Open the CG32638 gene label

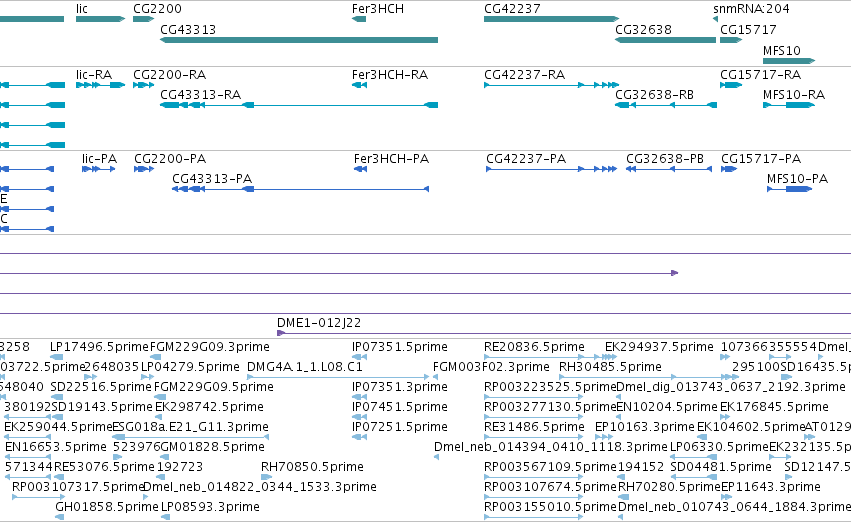tap(643, 29)
